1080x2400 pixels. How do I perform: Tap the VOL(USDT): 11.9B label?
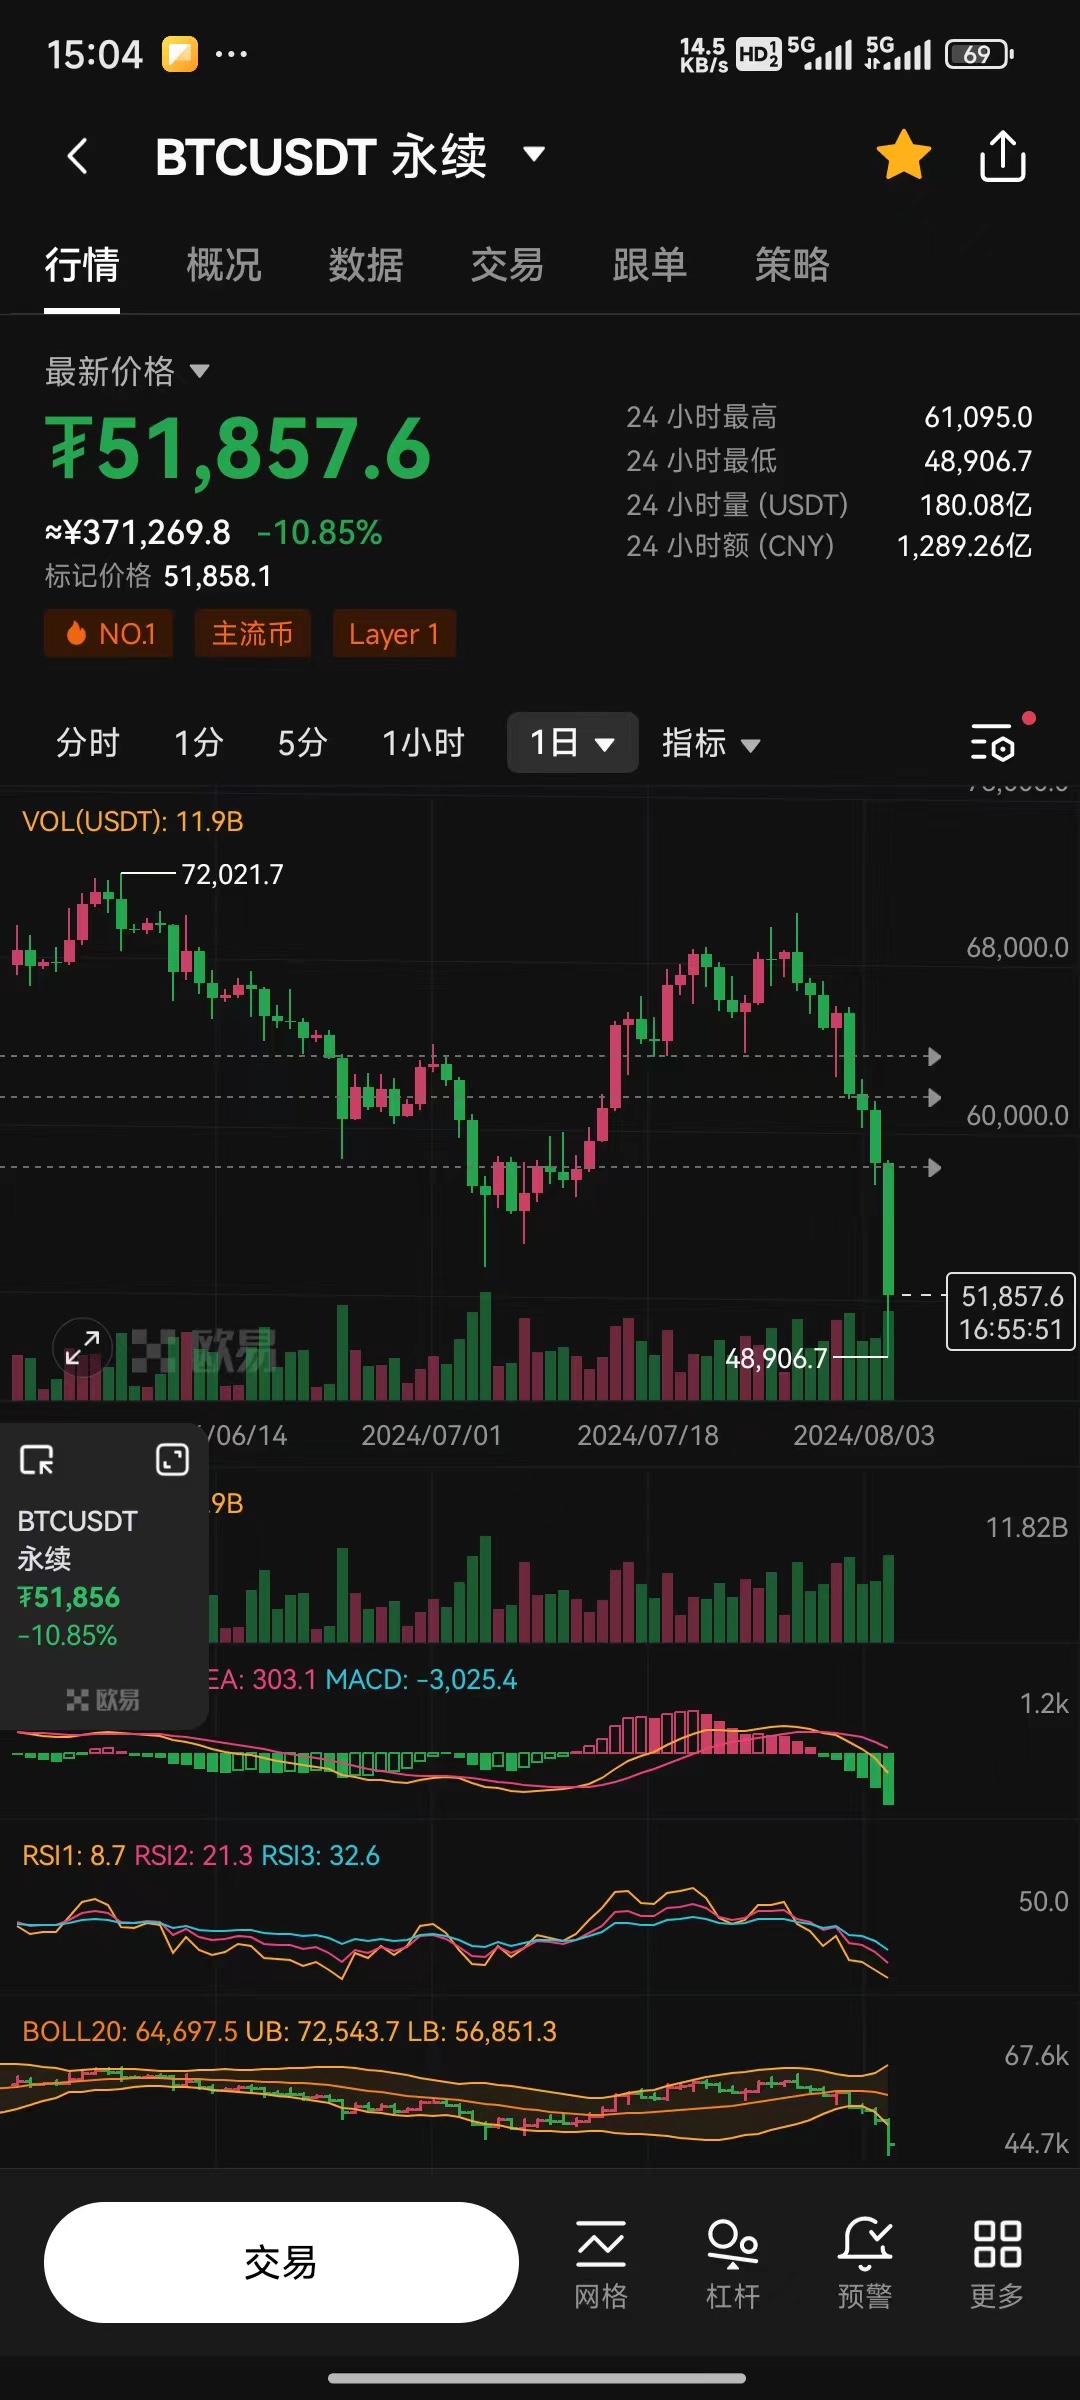coord(133,822)
